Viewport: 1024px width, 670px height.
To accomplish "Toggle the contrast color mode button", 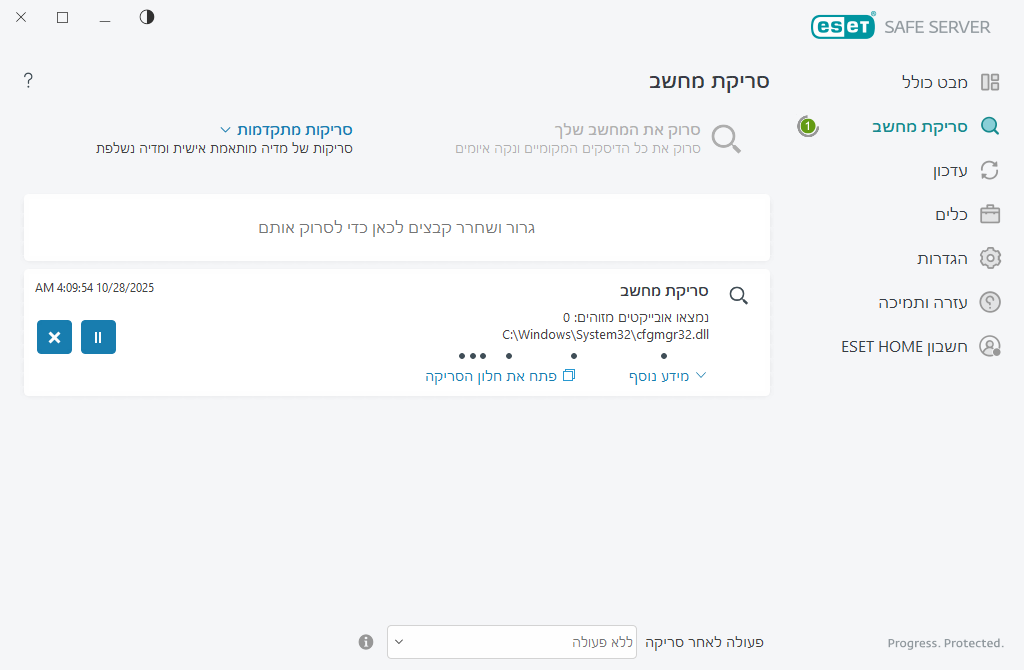I will click(x=147, y=17).
